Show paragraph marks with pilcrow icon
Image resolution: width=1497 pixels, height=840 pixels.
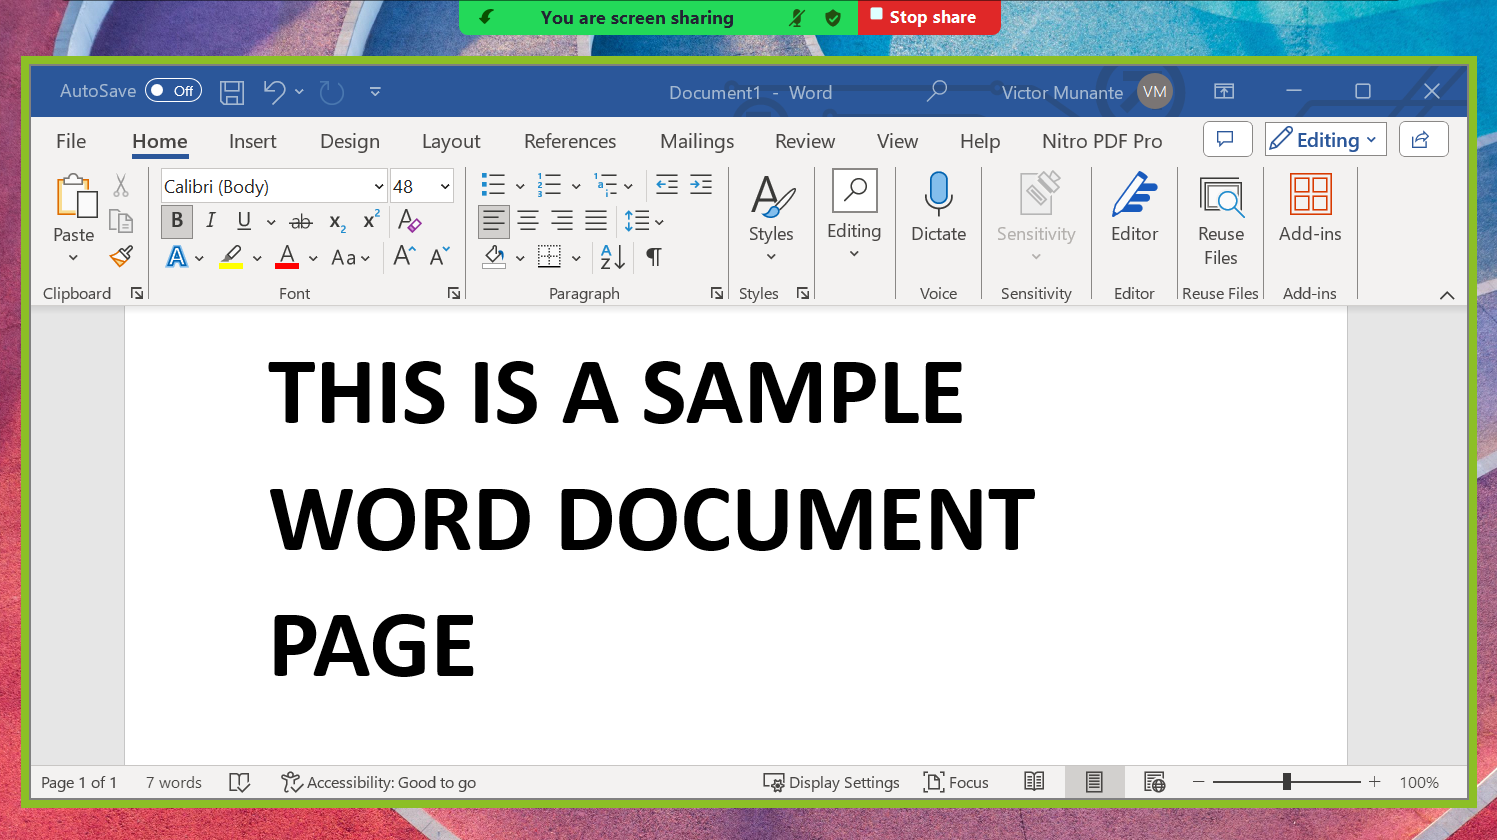point(653,257)
